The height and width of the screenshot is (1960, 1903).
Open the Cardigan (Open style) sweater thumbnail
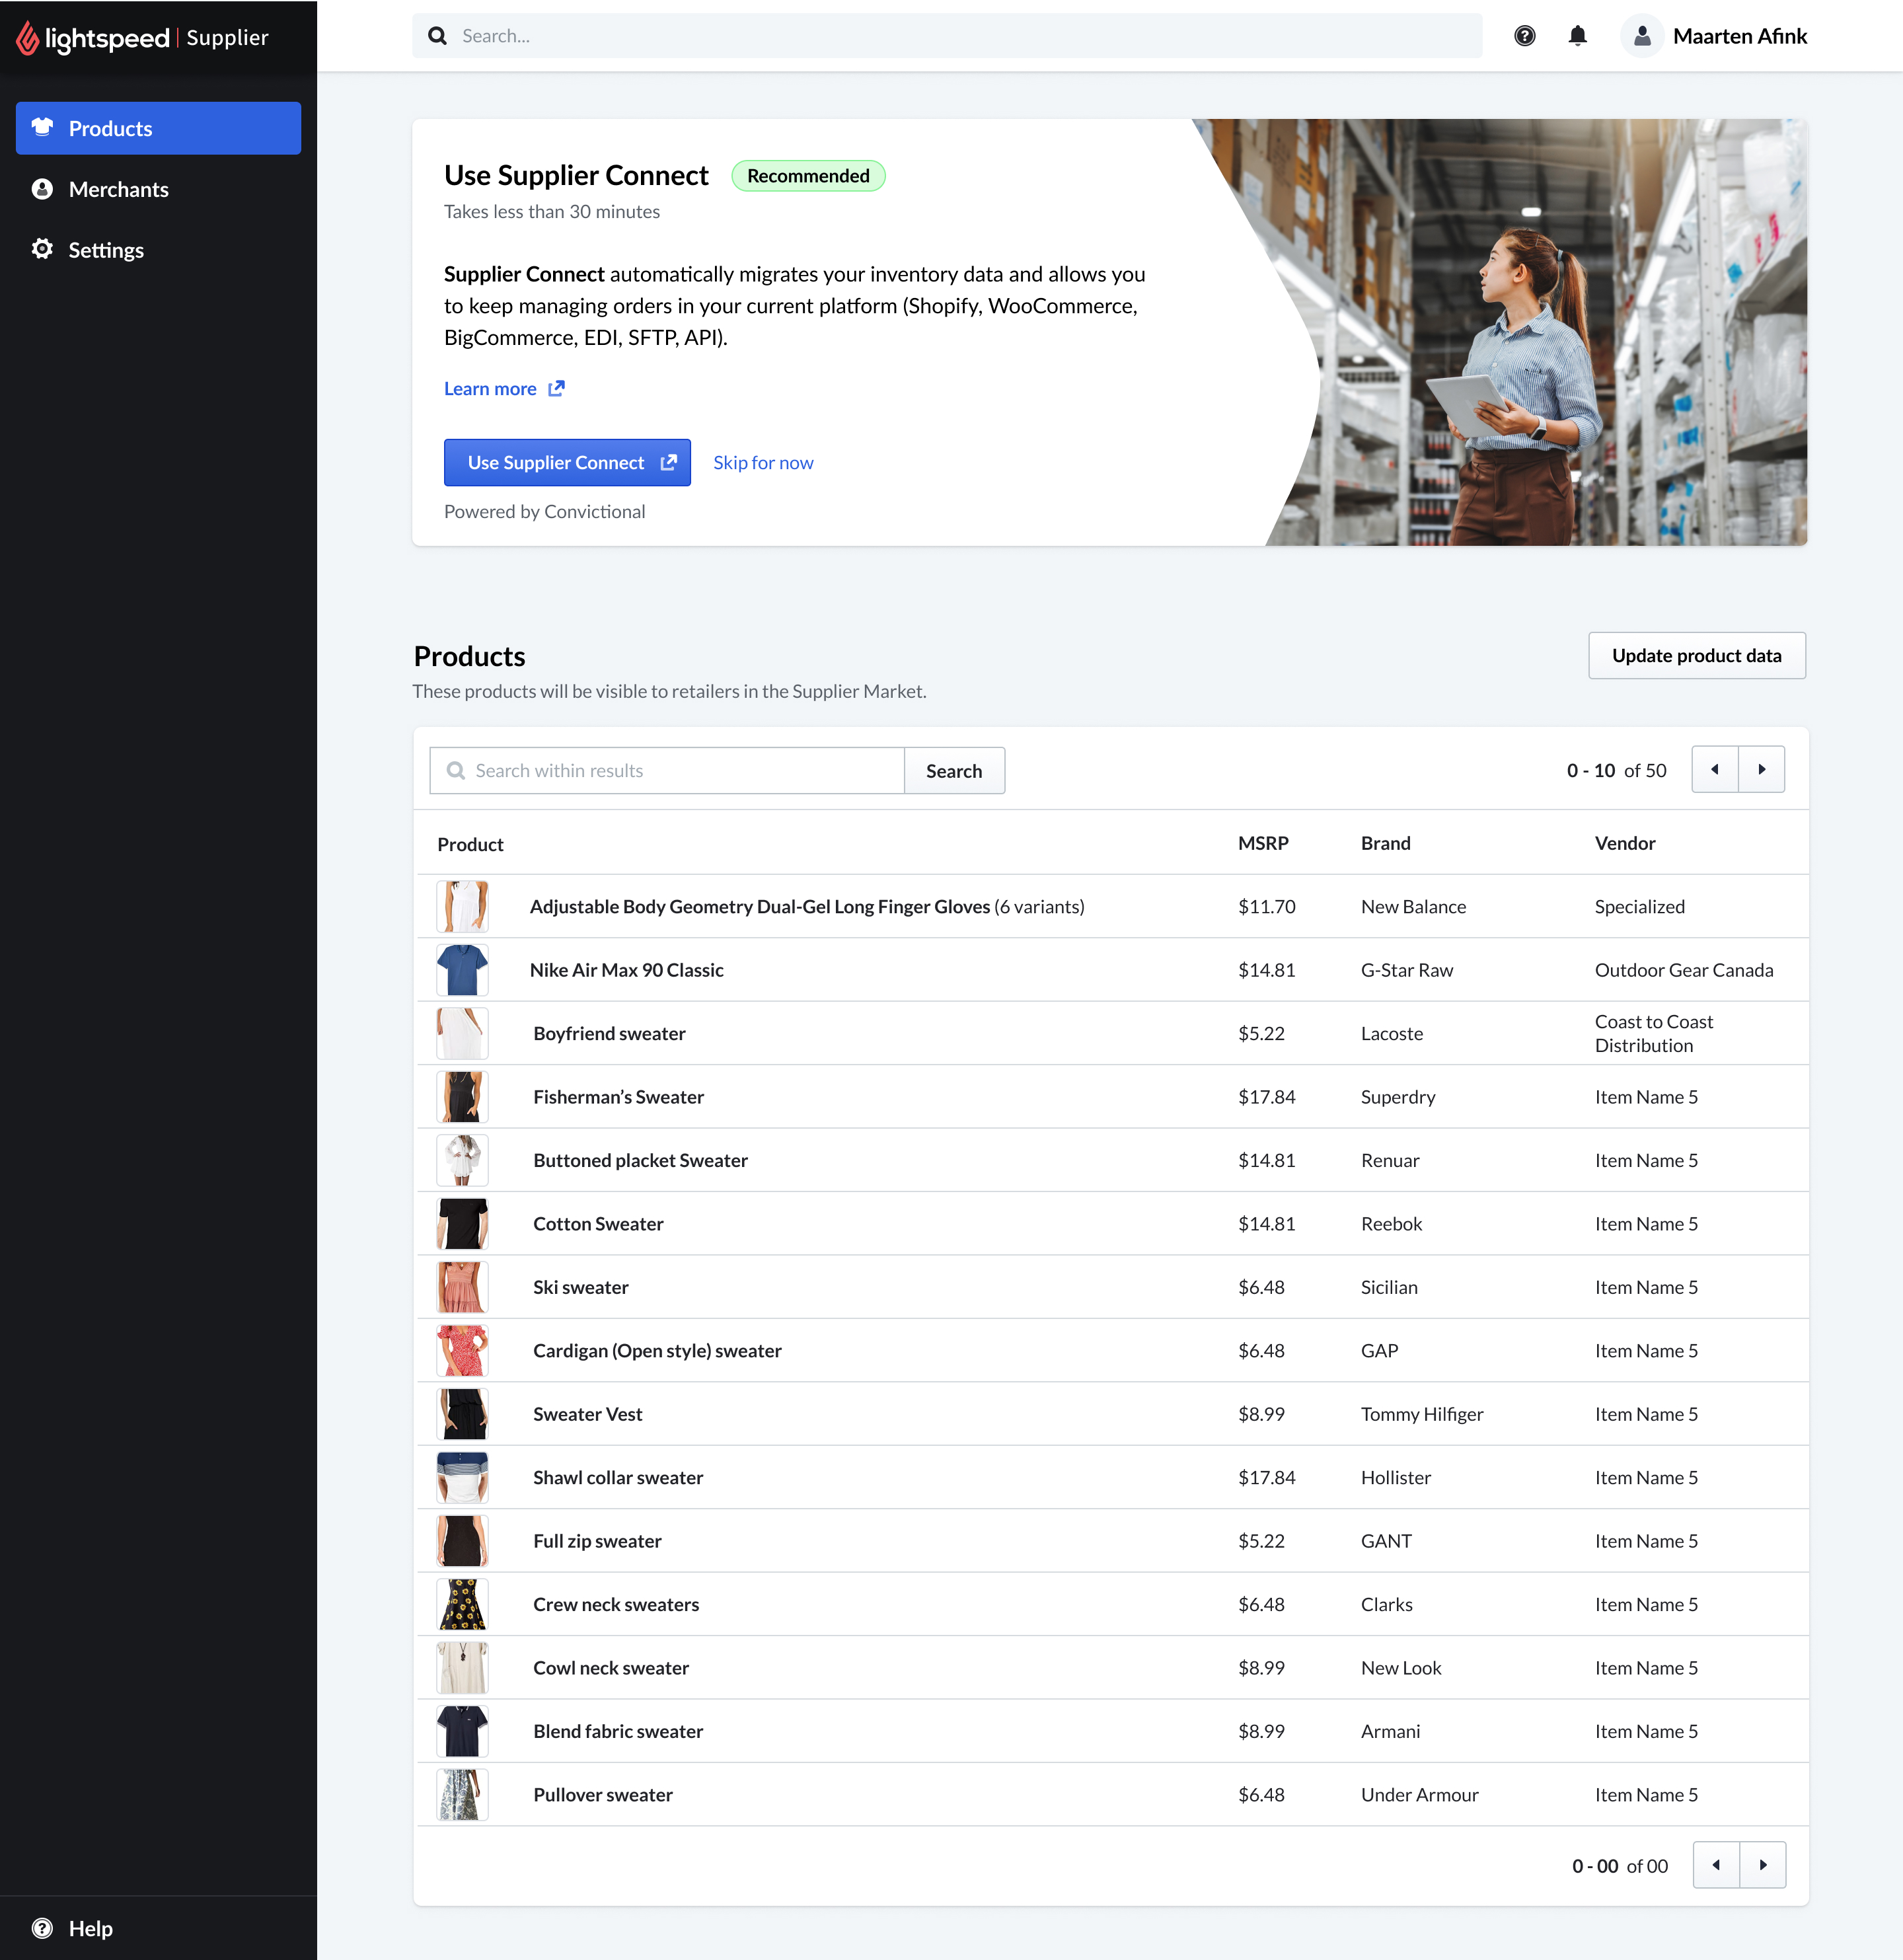tap(462, 1351)
